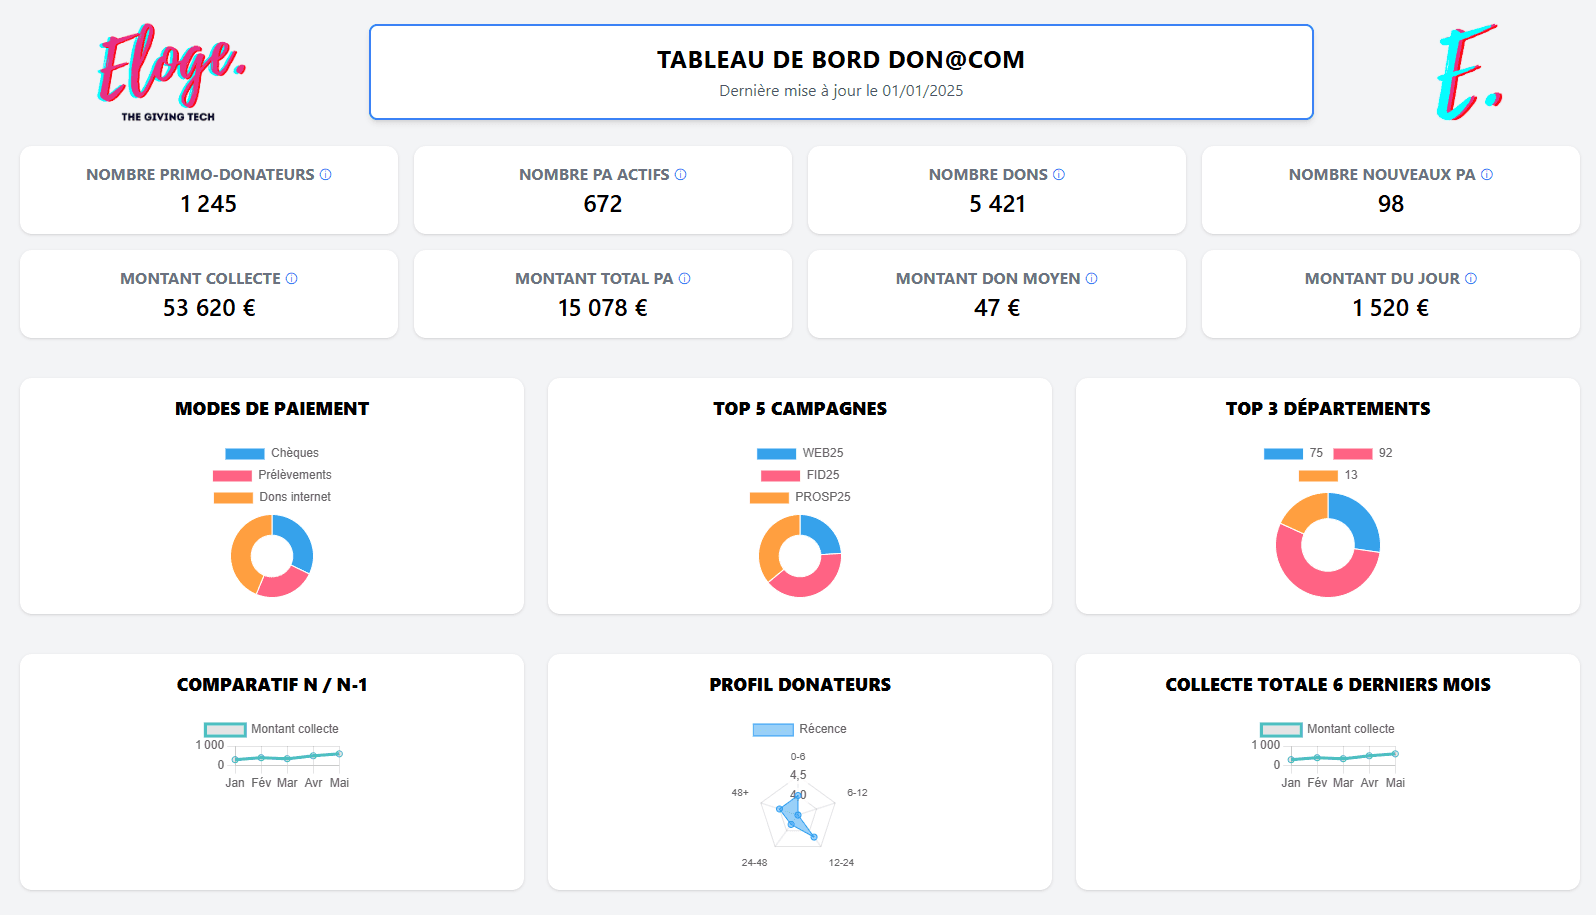Click info icon next to Montant Total PA
Viewport: 1596px width, 915px height.
point(685,279)
